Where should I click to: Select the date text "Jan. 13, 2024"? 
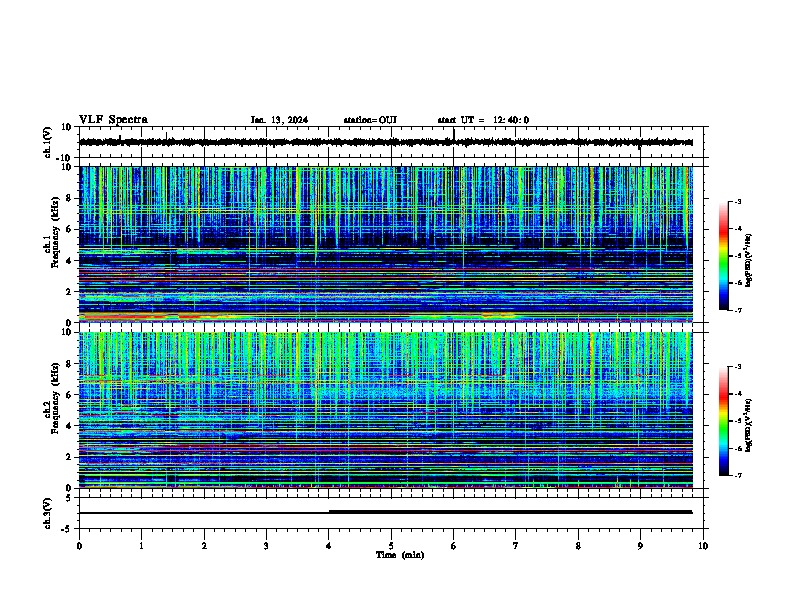[279, 120]
